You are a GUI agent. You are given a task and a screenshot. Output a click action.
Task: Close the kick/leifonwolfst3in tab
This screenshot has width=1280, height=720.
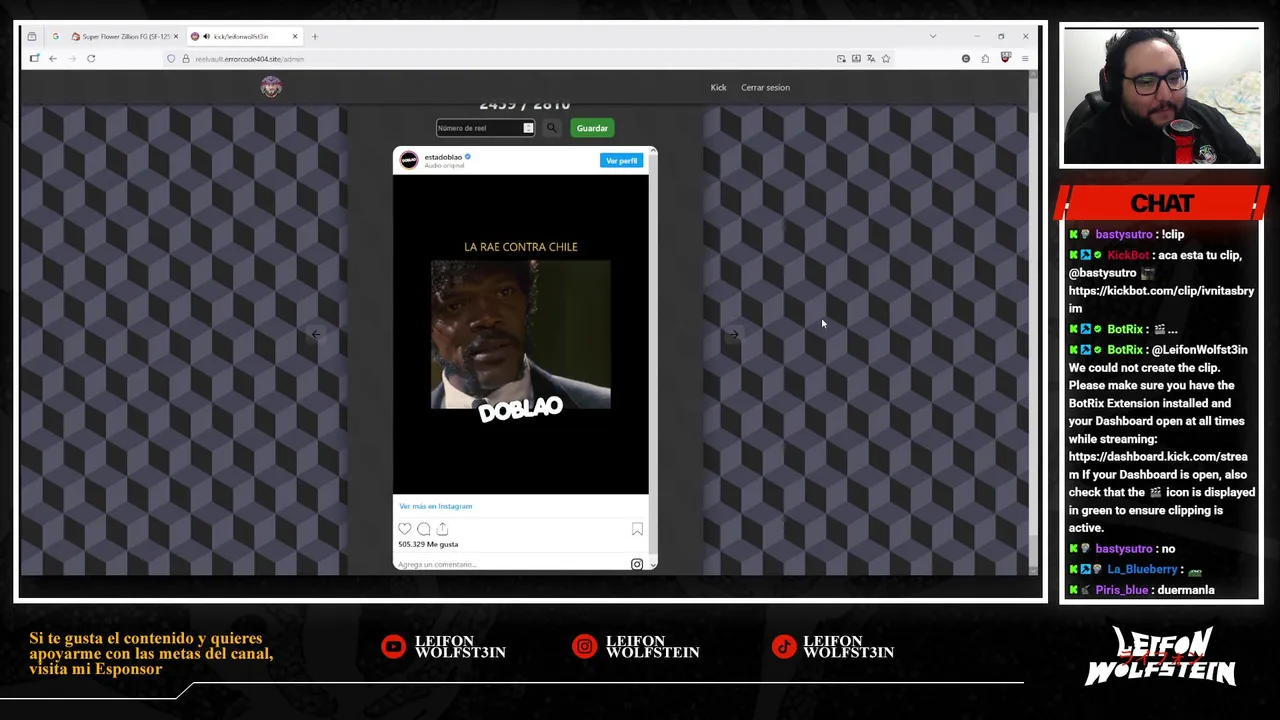(x=295, y=37)
